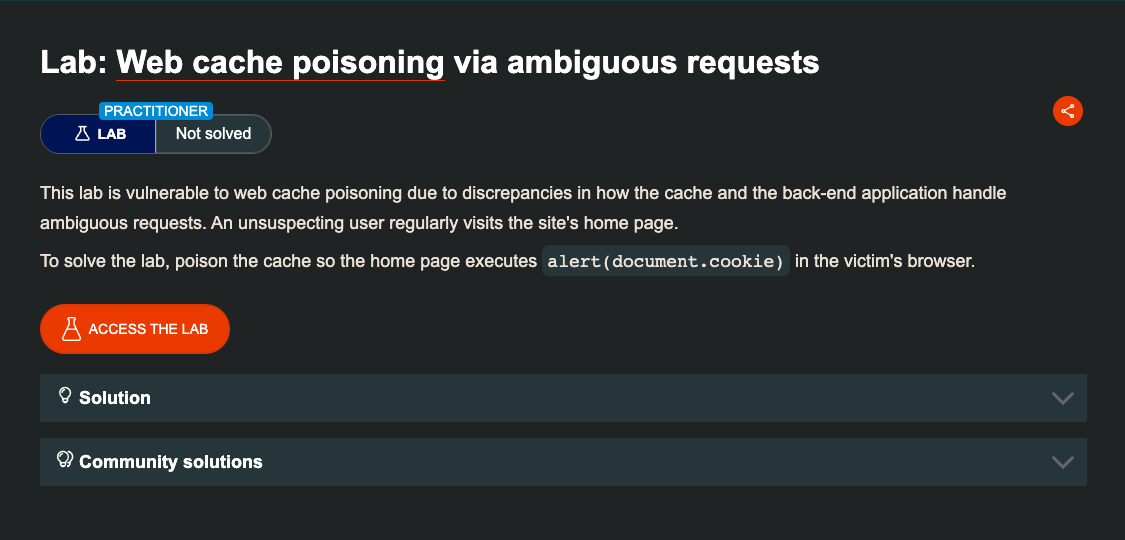Image resolution: width=1125 pixels, height=540 pixels.
Task: Click the alert(document.cookie) code snippet
Action: pyautogui.click(x=666, y=262)
